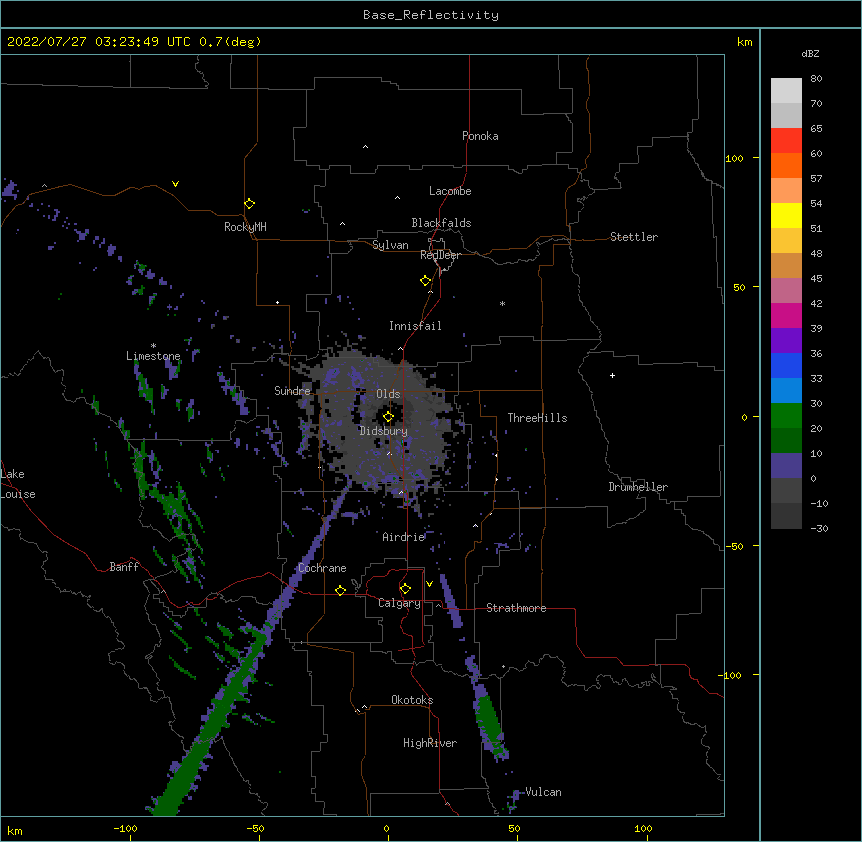Pick the bright yellow 51-54 dBZ swatch

pyautogui.click(x=786, y=215)
